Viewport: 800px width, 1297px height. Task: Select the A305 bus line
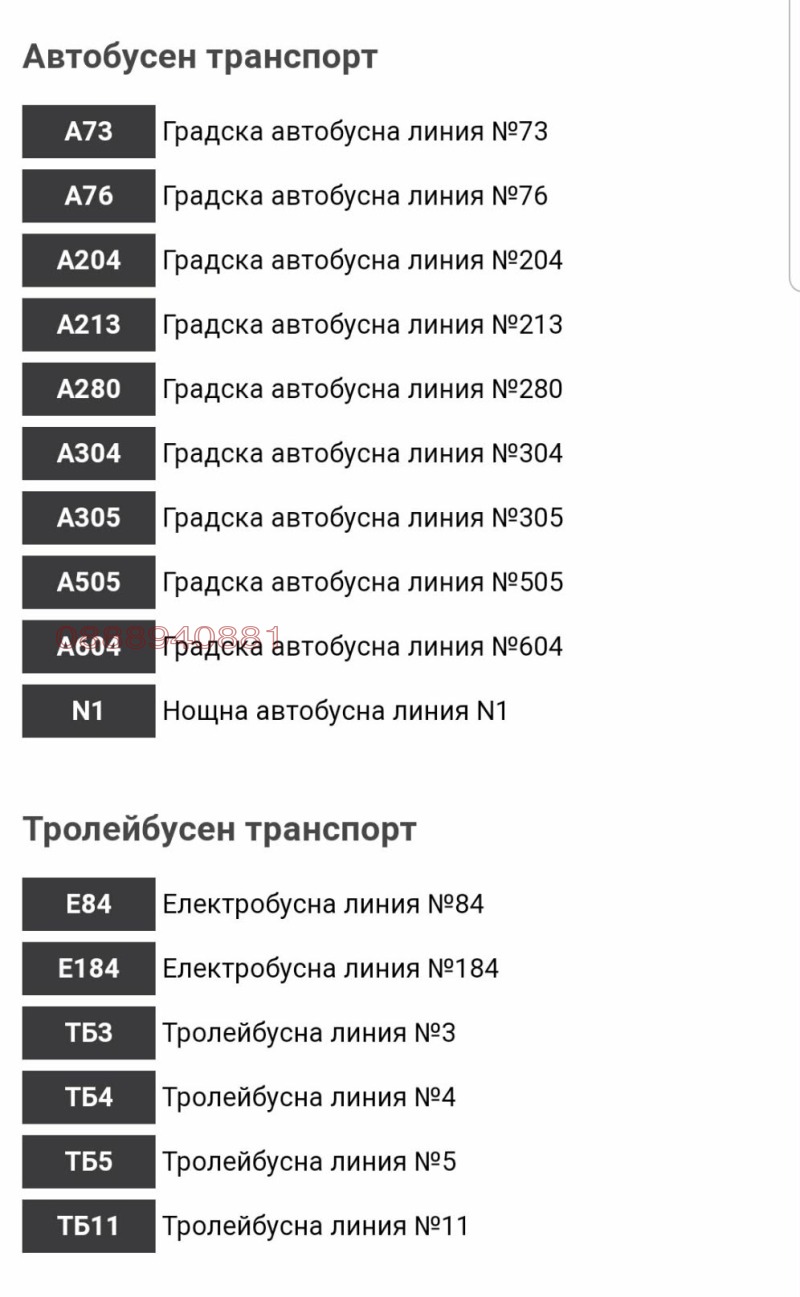[88, 518]
